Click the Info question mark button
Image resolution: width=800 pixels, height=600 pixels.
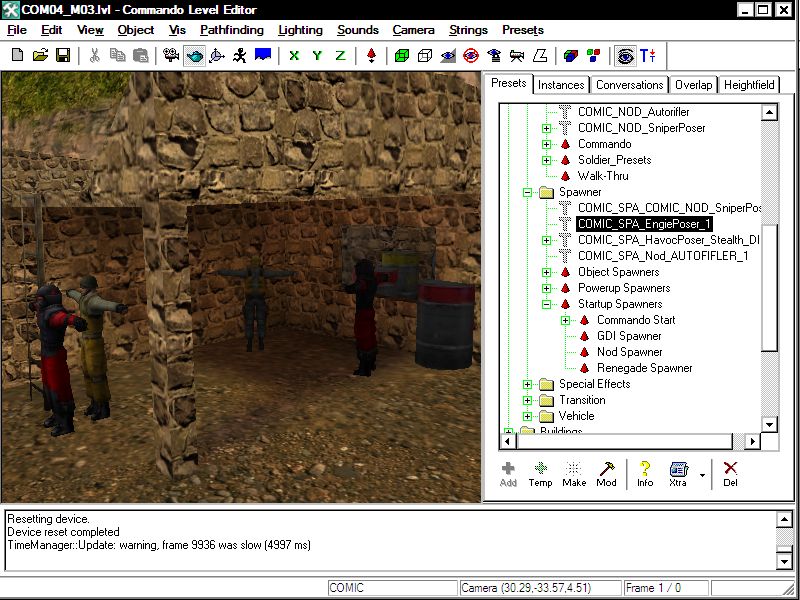click(x=645, y=473)
